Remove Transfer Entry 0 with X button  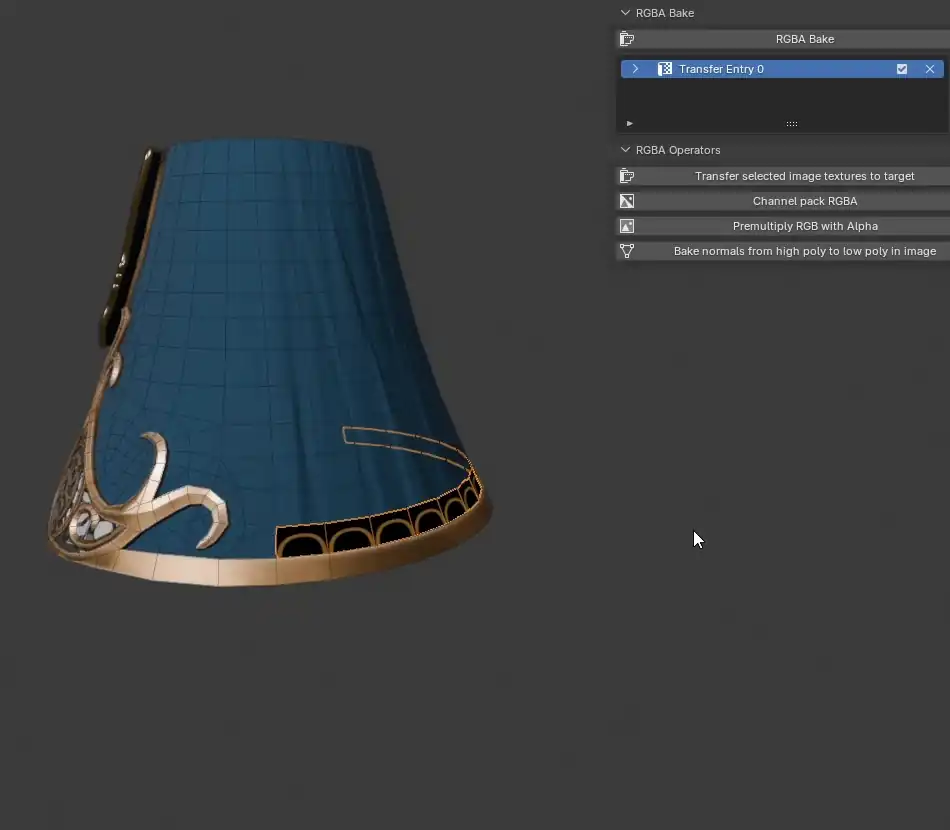pos(929,69)
